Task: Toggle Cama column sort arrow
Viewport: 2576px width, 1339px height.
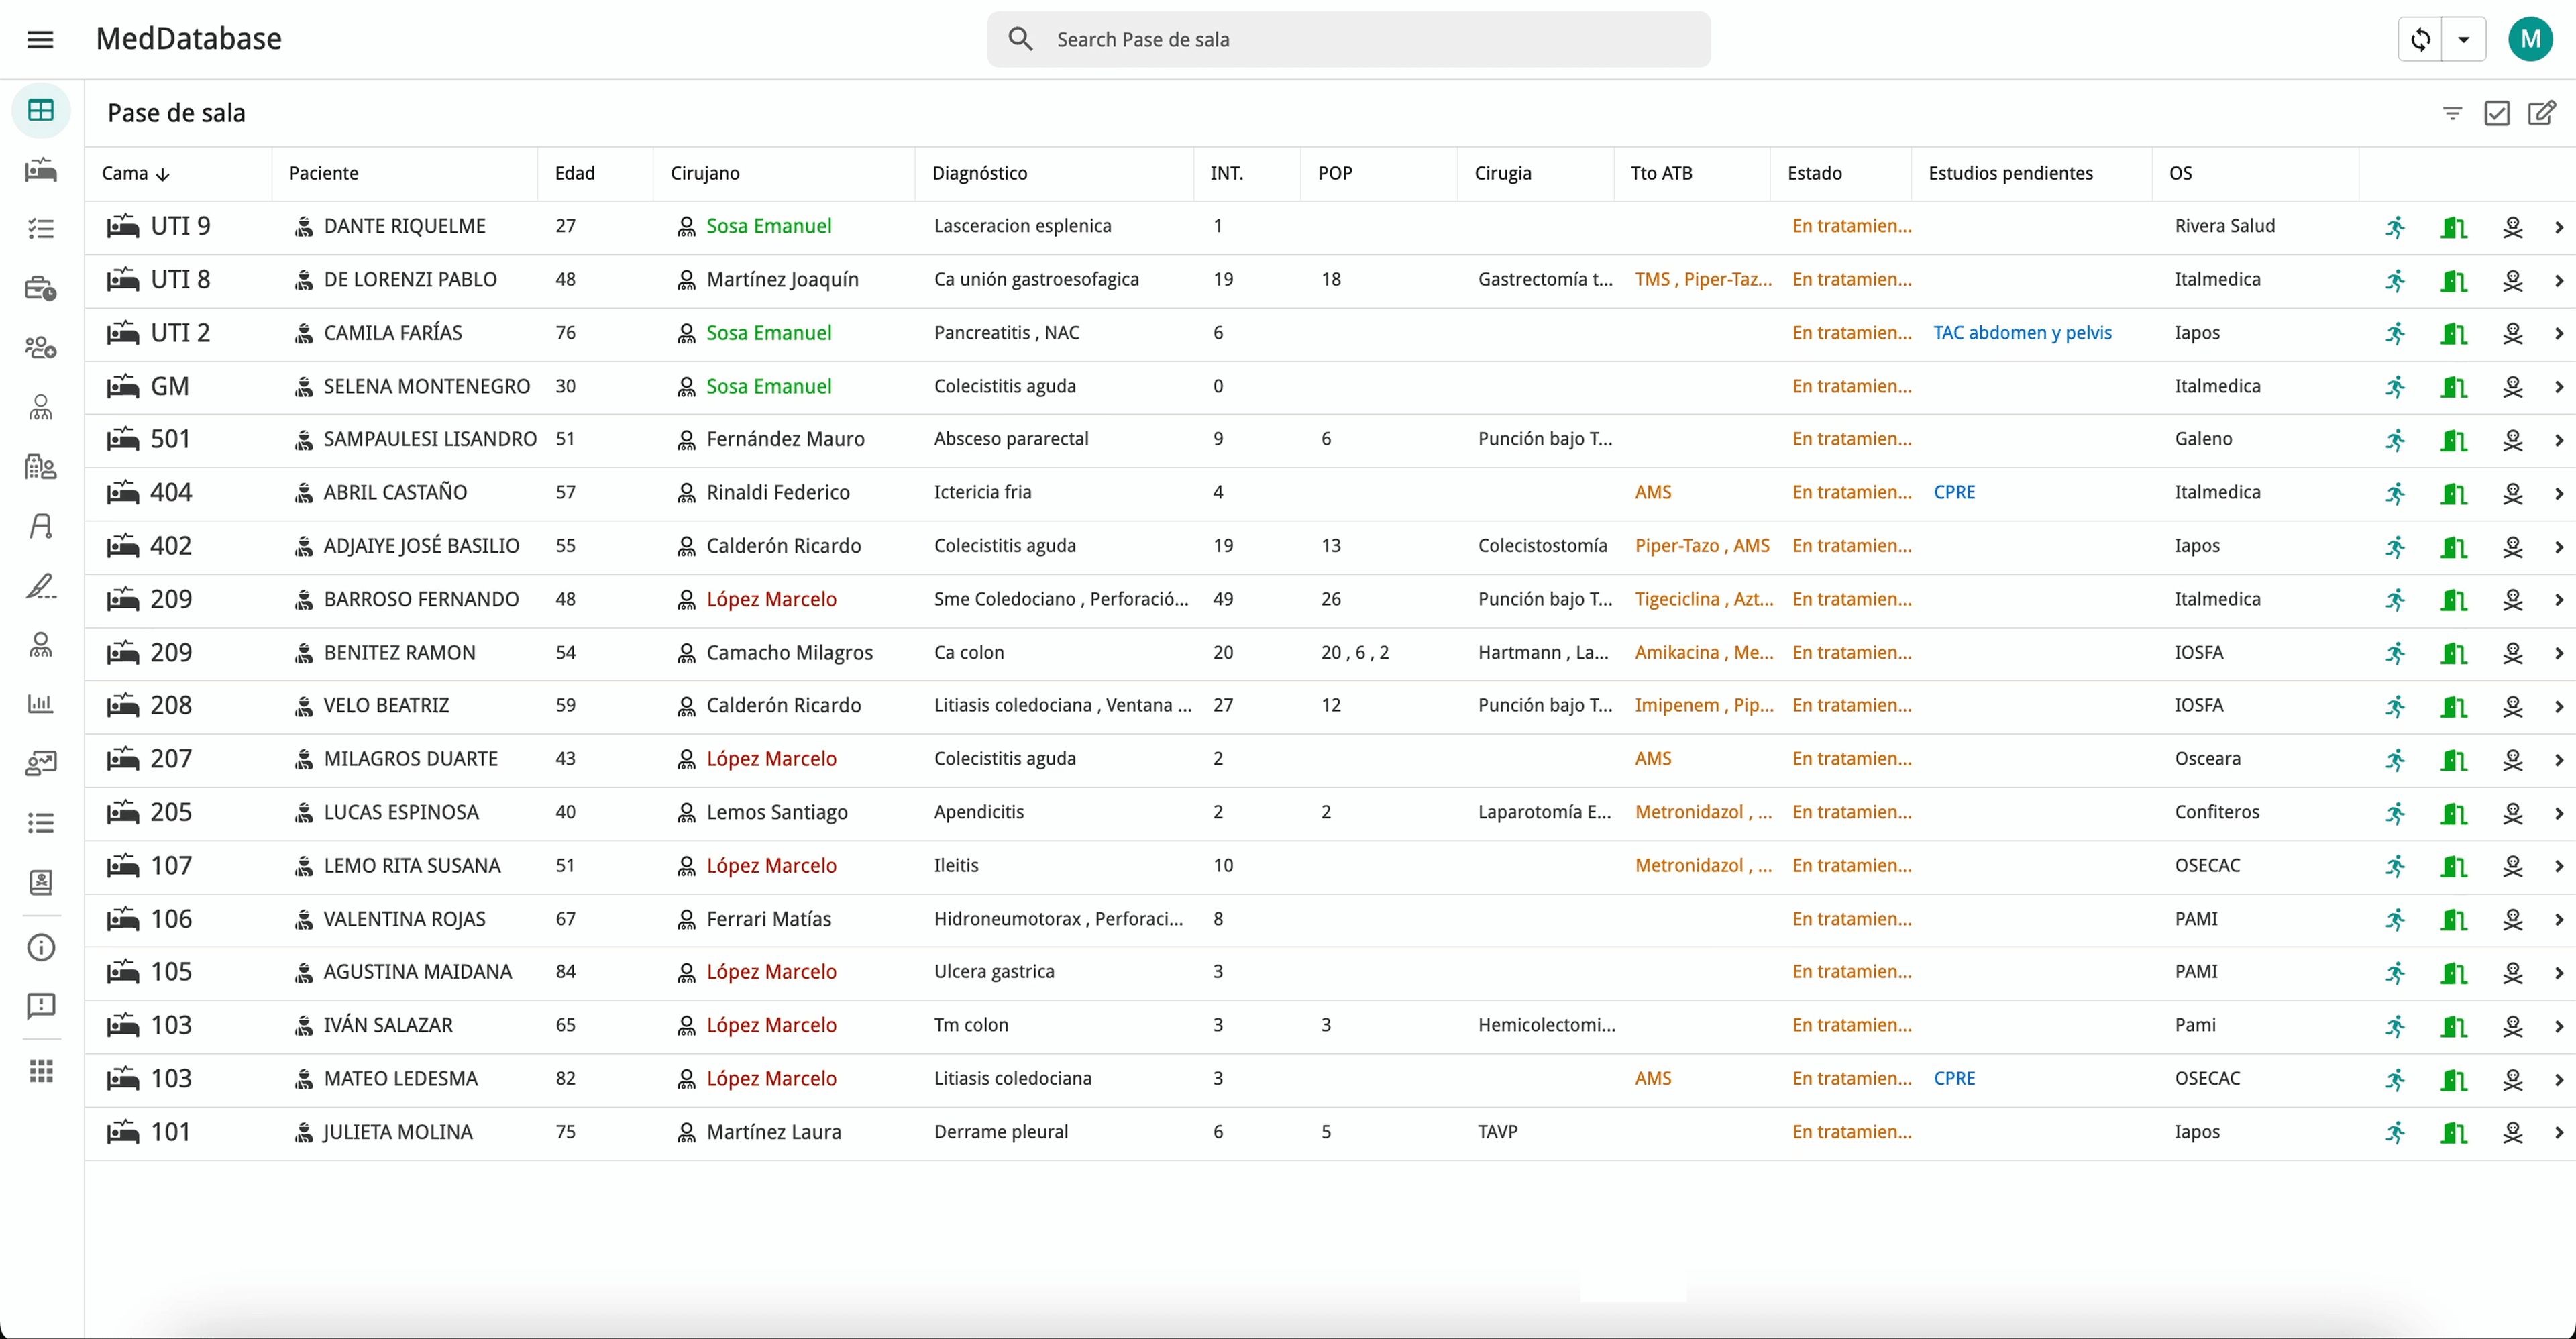Action: [x=163, y=174]
